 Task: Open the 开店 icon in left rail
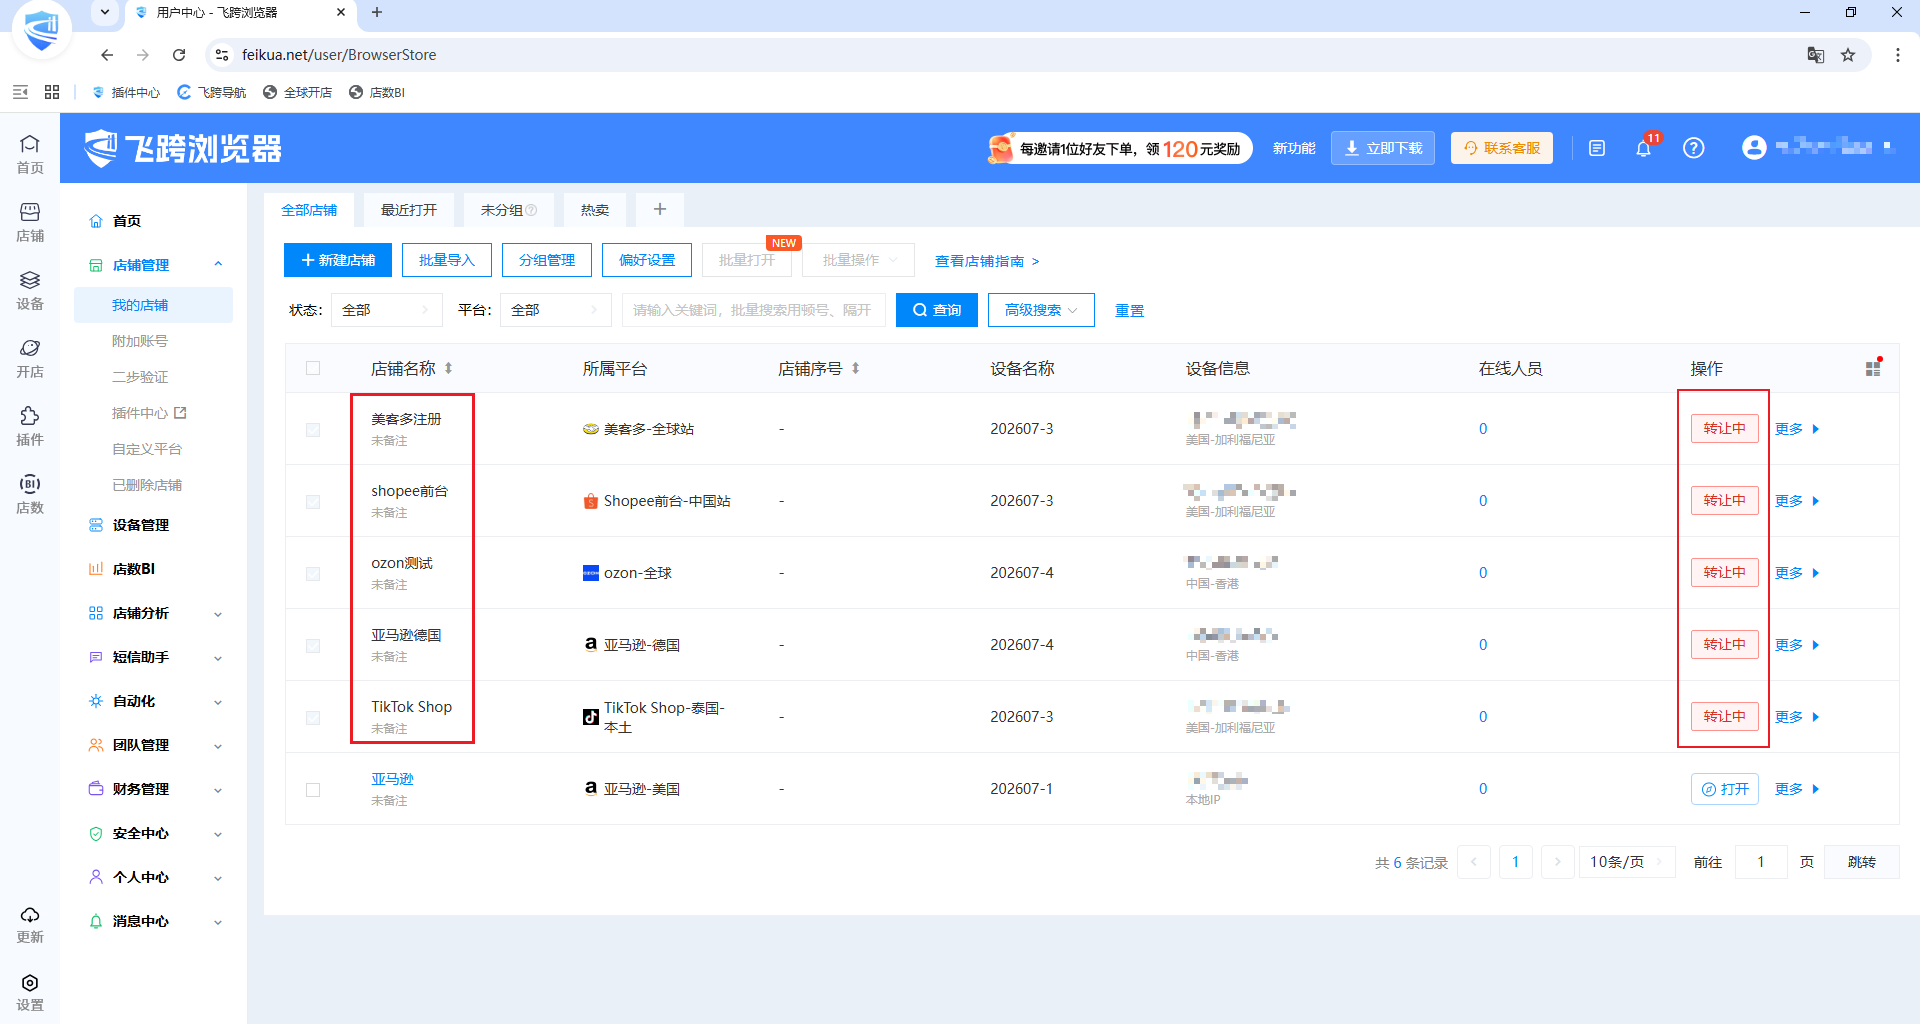[30, 358]
